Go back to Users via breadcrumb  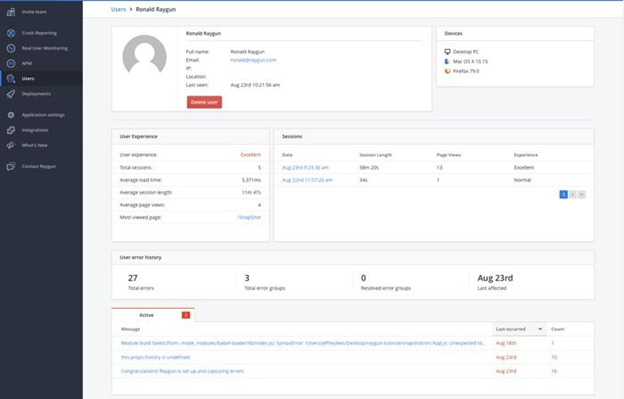(x=119, y=9)
